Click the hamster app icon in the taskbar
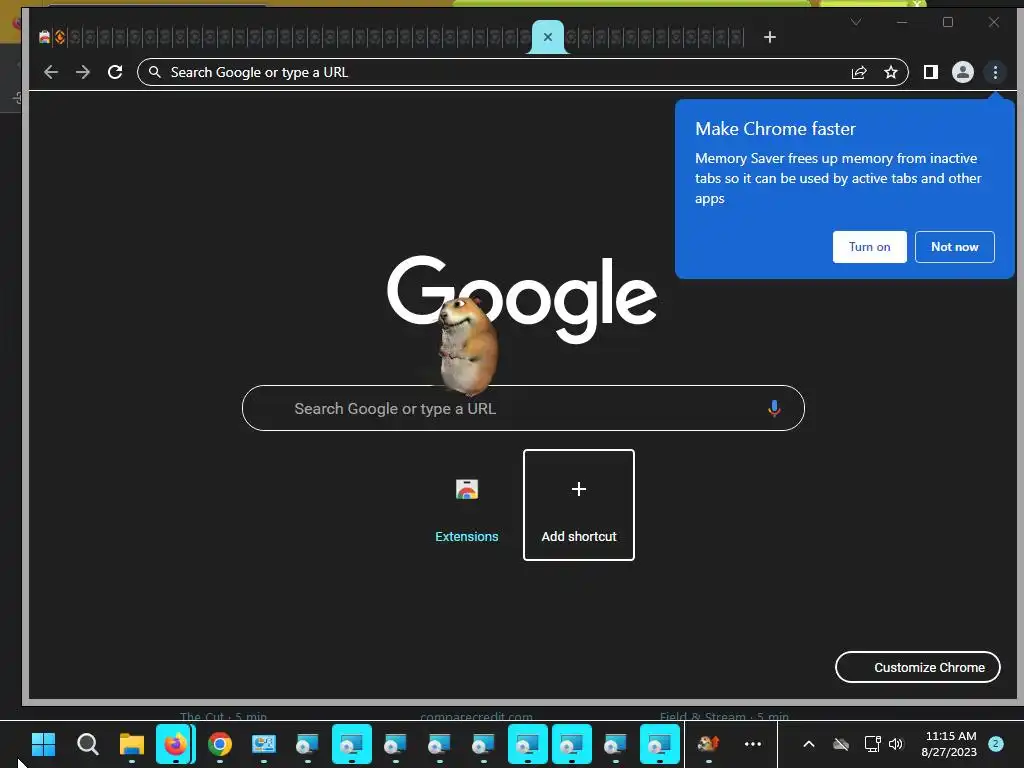 point(708,744)
